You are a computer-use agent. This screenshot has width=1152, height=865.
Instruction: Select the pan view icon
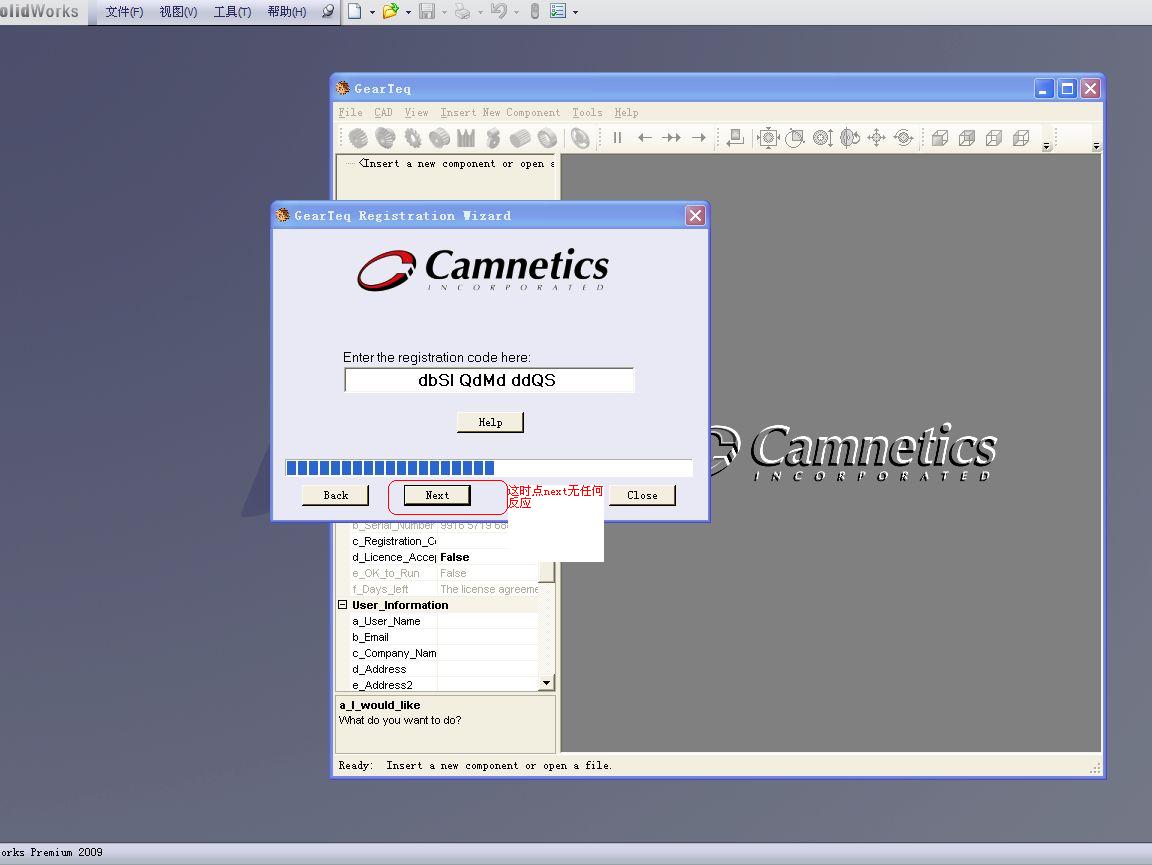pos(876,137)
